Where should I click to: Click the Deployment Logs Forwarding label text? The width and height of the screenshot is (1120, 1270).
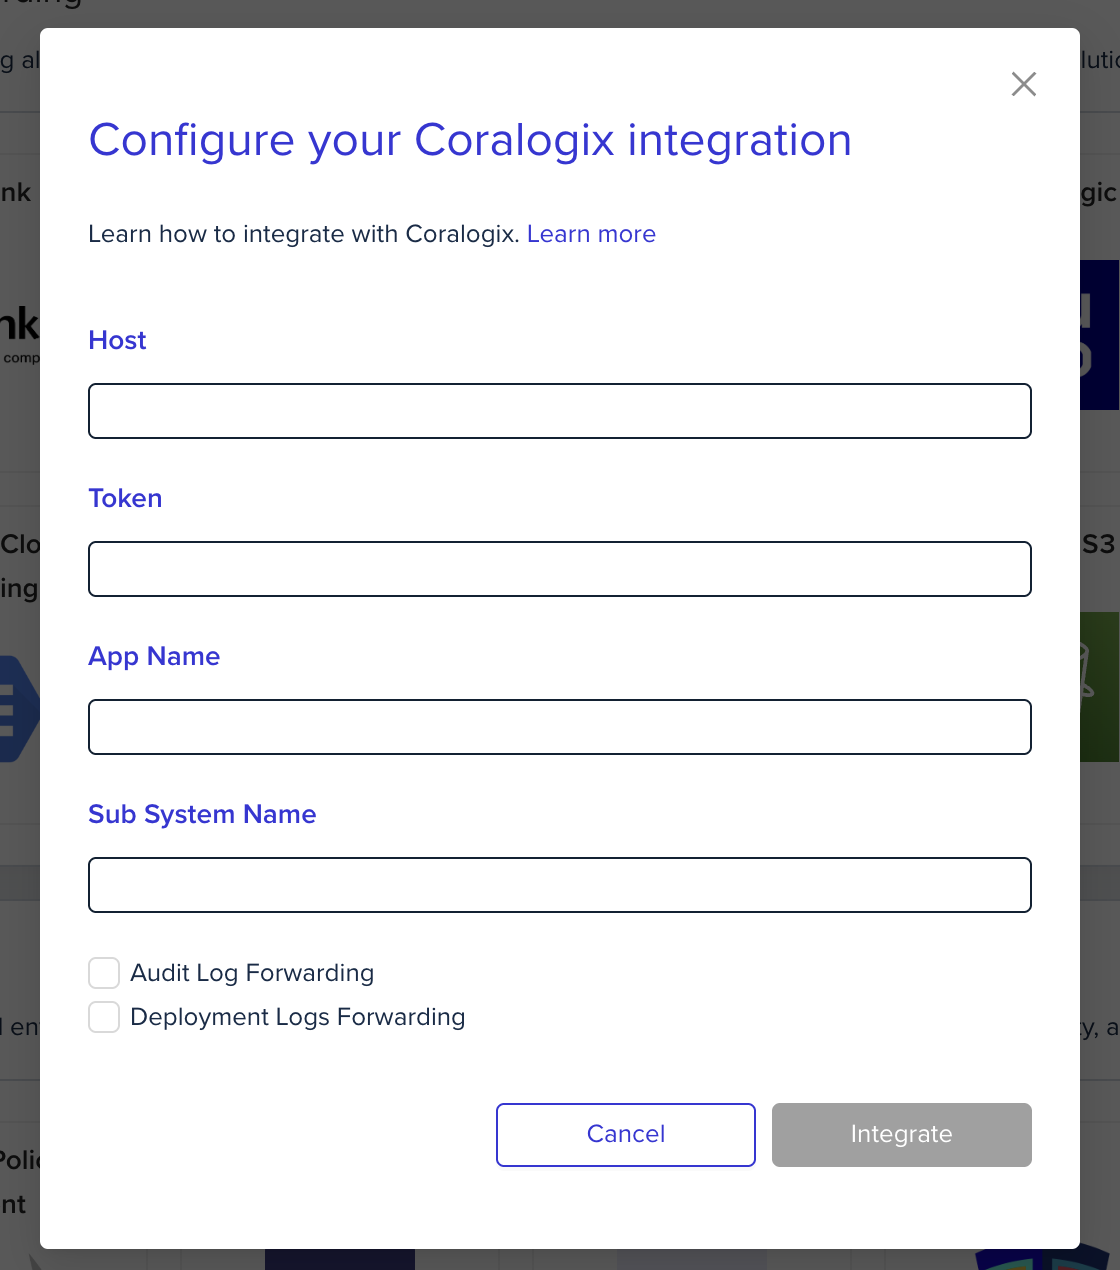(x=298, y=1017)
